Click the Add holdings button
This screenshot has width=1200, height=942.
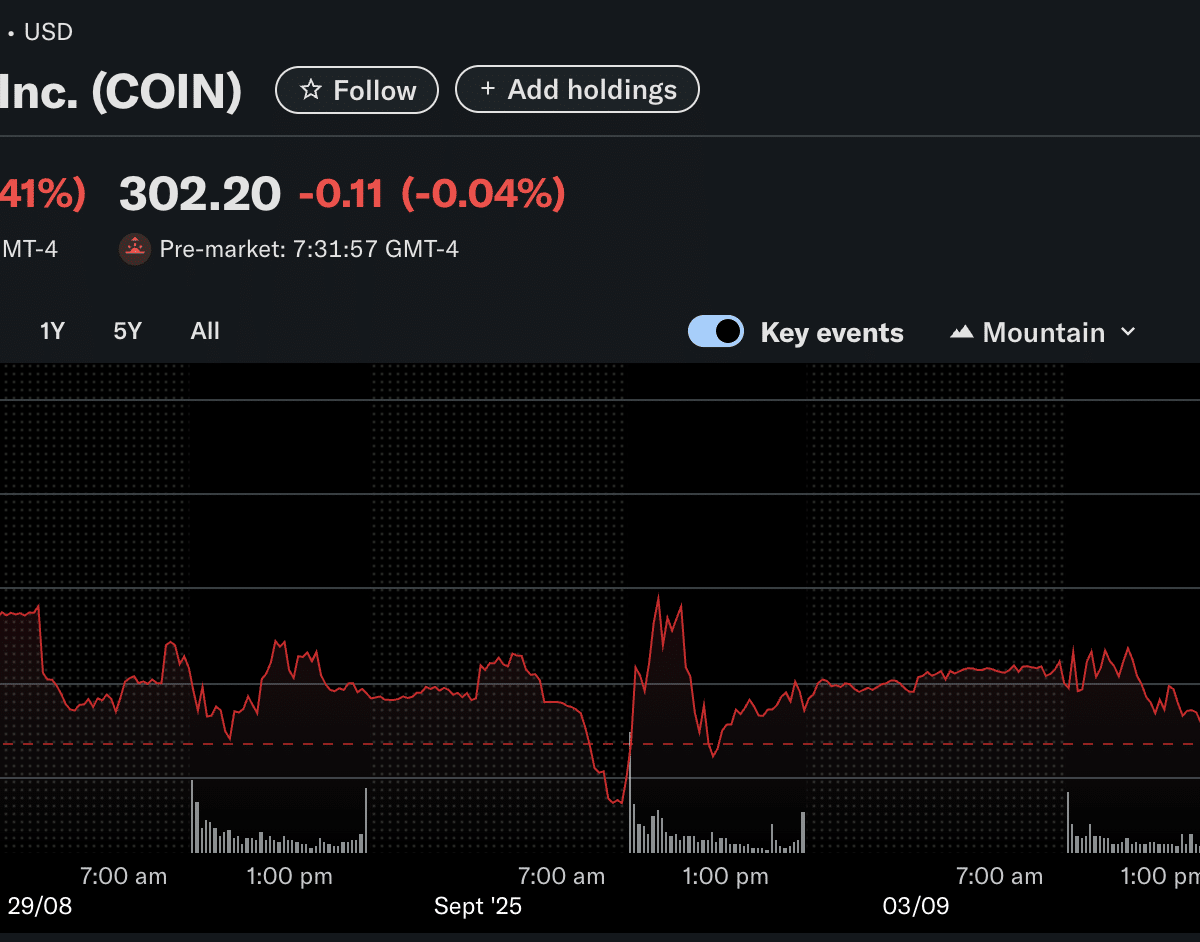[x=577, y=89]
